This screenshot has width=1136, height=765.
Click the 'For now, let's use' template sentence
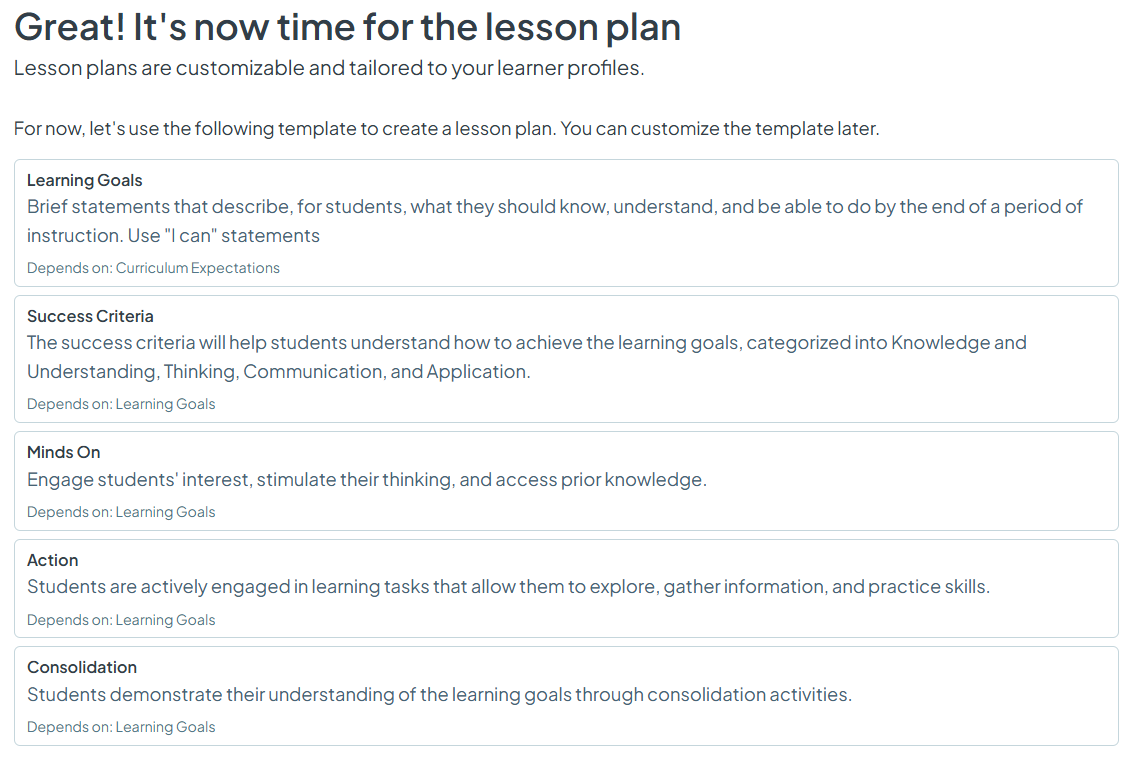point(446,129)
